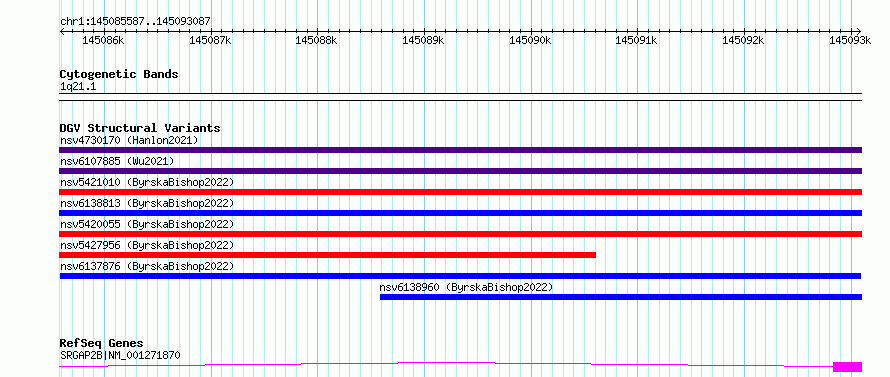Open variant label nsv4730170 (Hanlon2021)
This screenshot has width=890, height=377.
pos(129,140)
